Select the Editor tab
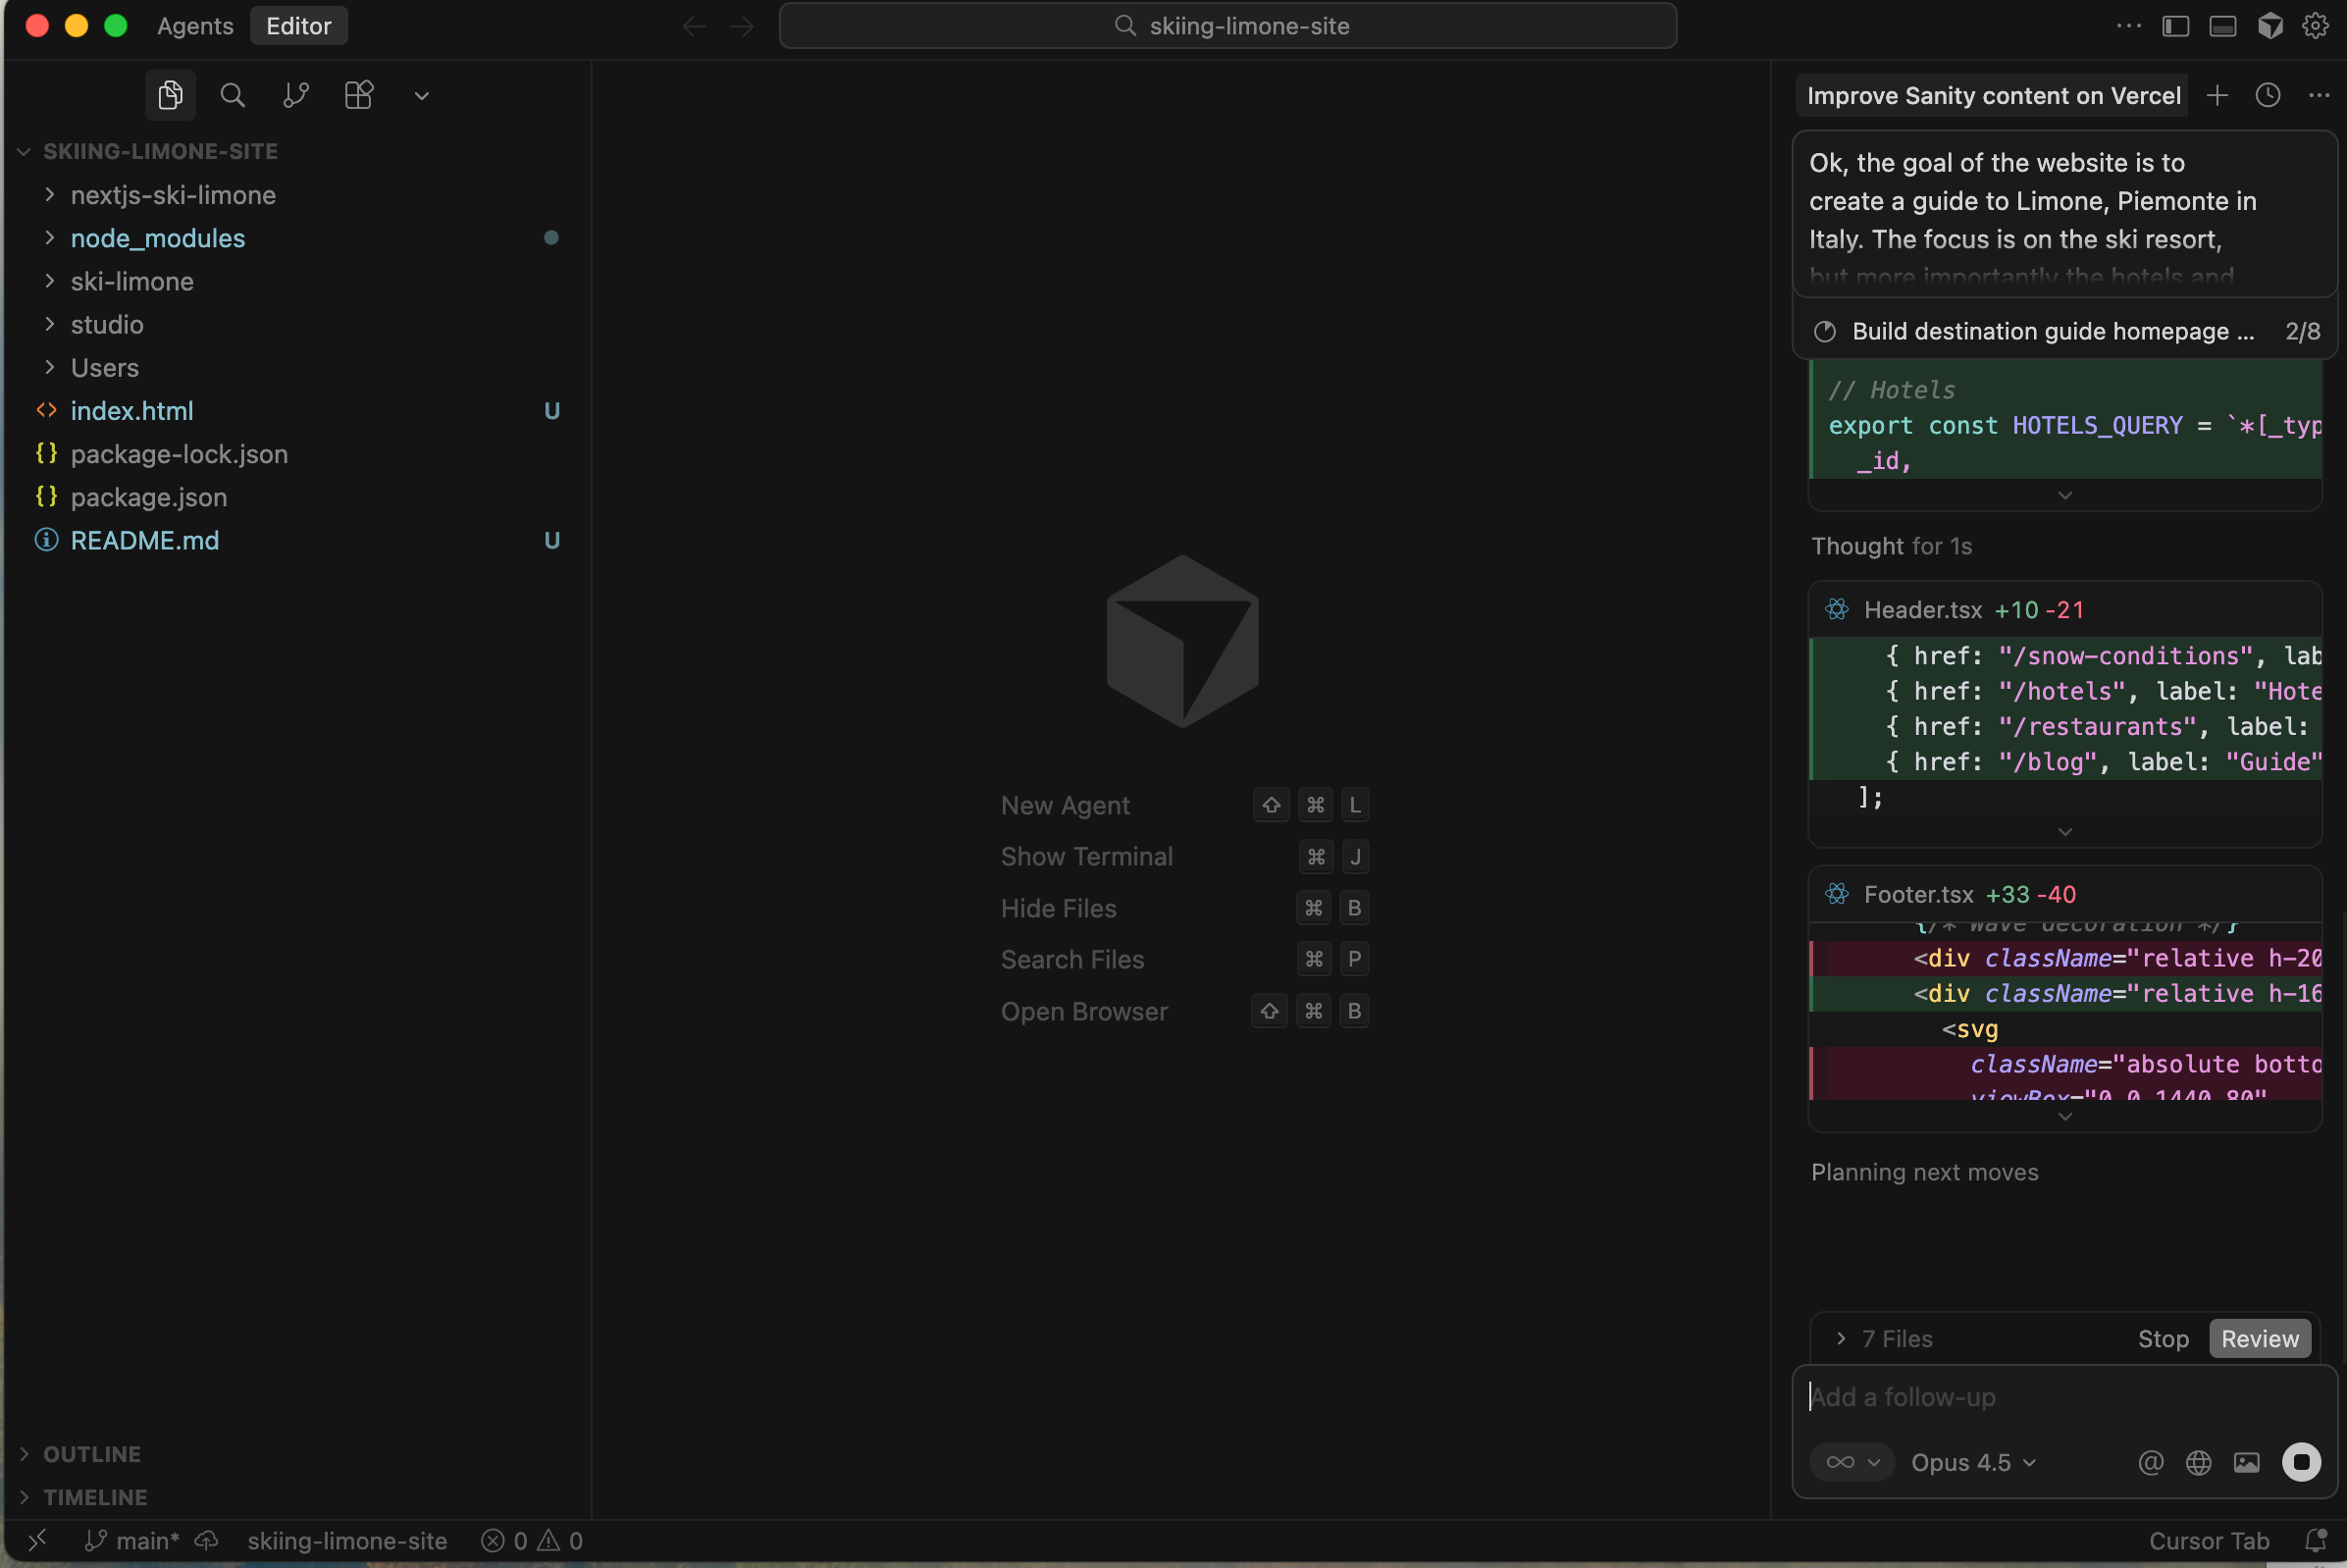The height and width of the screenshot is (1568, 2347). [298, 26]
